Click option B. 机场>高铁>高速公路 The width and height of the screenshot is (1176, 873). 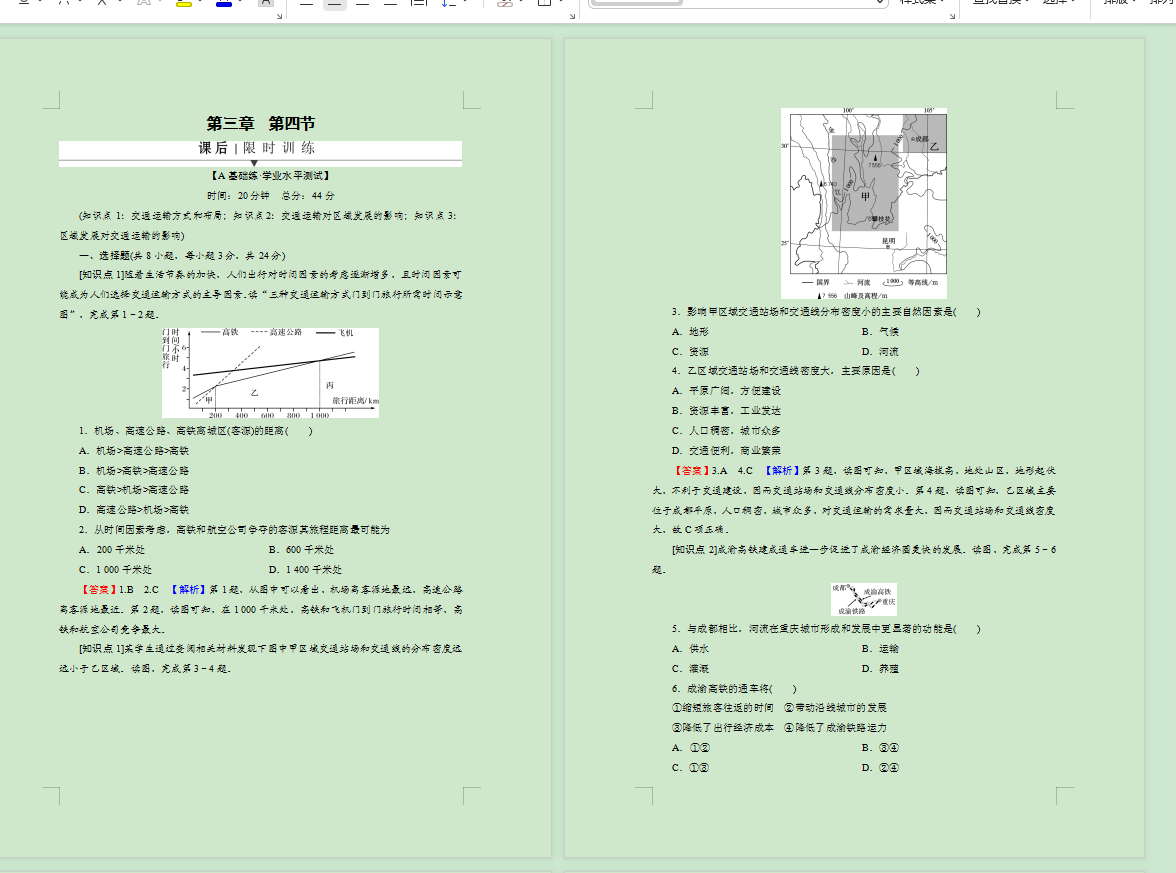(x=134, y=471)
